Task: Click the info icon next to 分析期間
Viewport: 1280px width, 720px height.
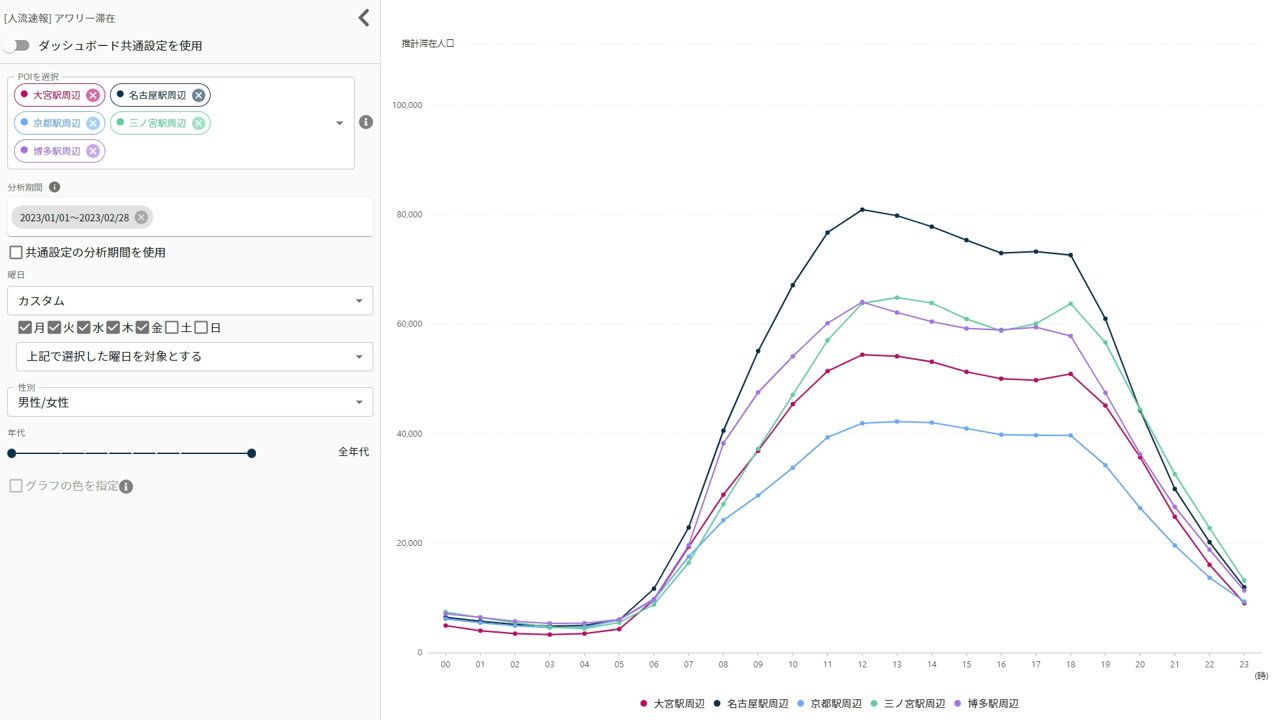Action: [55, 187]
